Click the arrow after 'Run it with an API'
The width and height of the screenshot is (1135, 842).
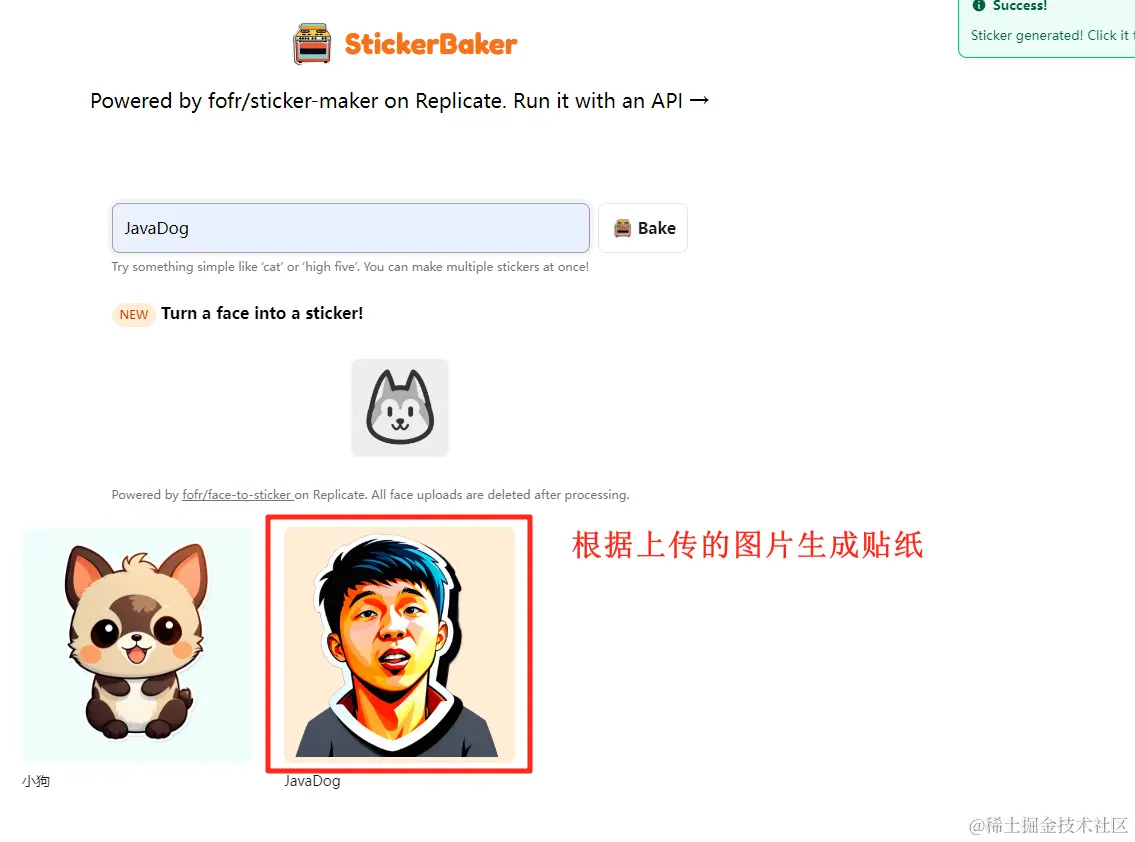click(x=699, y=100)
